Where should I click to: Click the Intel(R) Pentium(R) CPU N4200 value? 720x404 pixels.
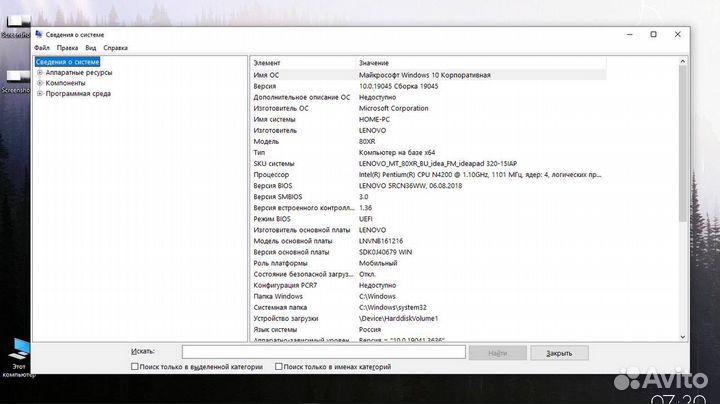(x=480, y=174)
